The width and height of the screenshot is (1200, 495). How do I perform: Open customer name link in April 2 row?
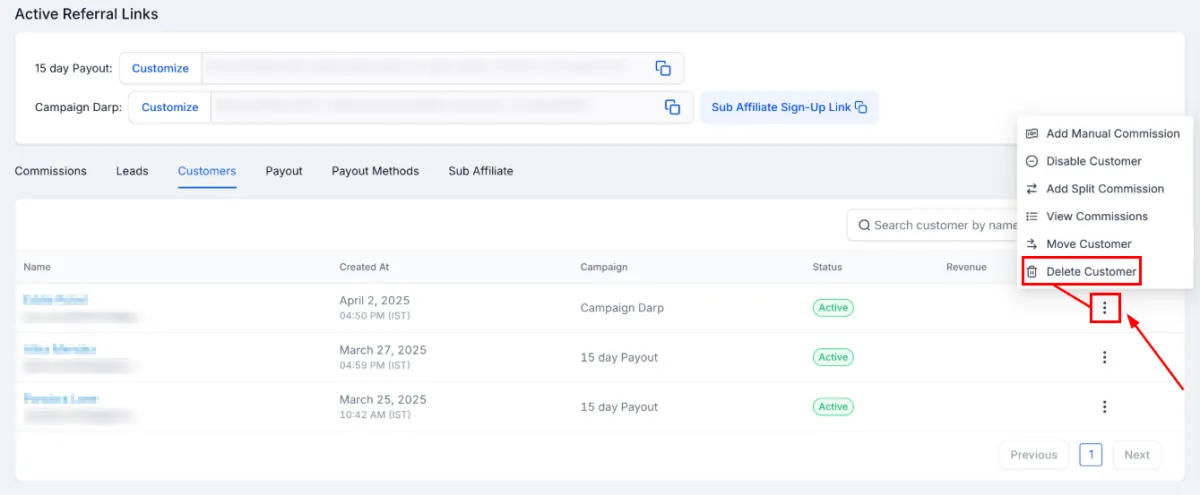(x=56, y=300)
